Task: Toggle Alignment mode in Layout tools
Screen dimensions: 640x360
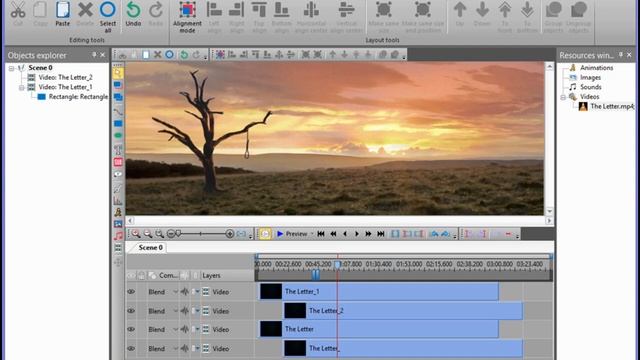Action: (x=187, y=10)
